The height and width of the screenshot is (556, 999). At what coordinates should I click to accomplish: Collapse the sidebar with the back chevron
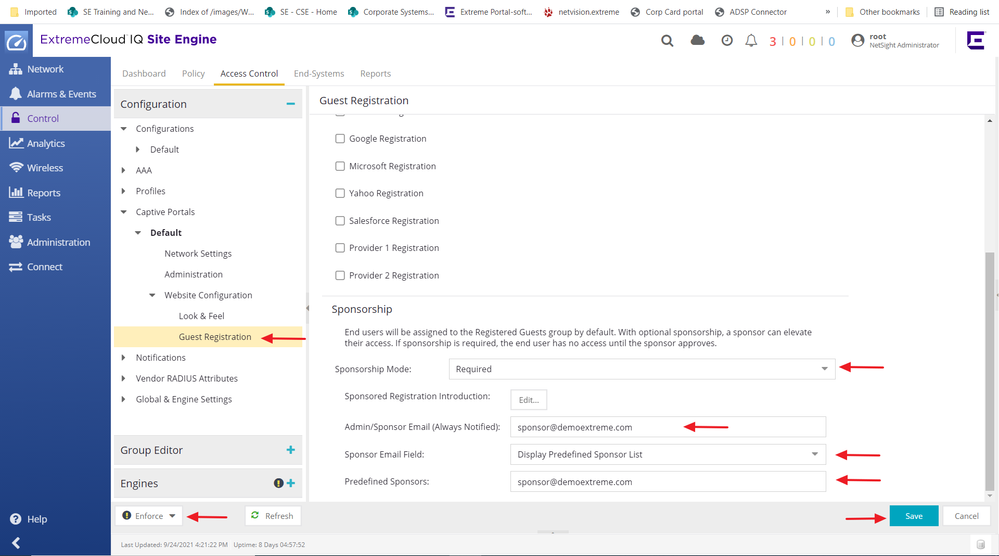click(16, 543)
